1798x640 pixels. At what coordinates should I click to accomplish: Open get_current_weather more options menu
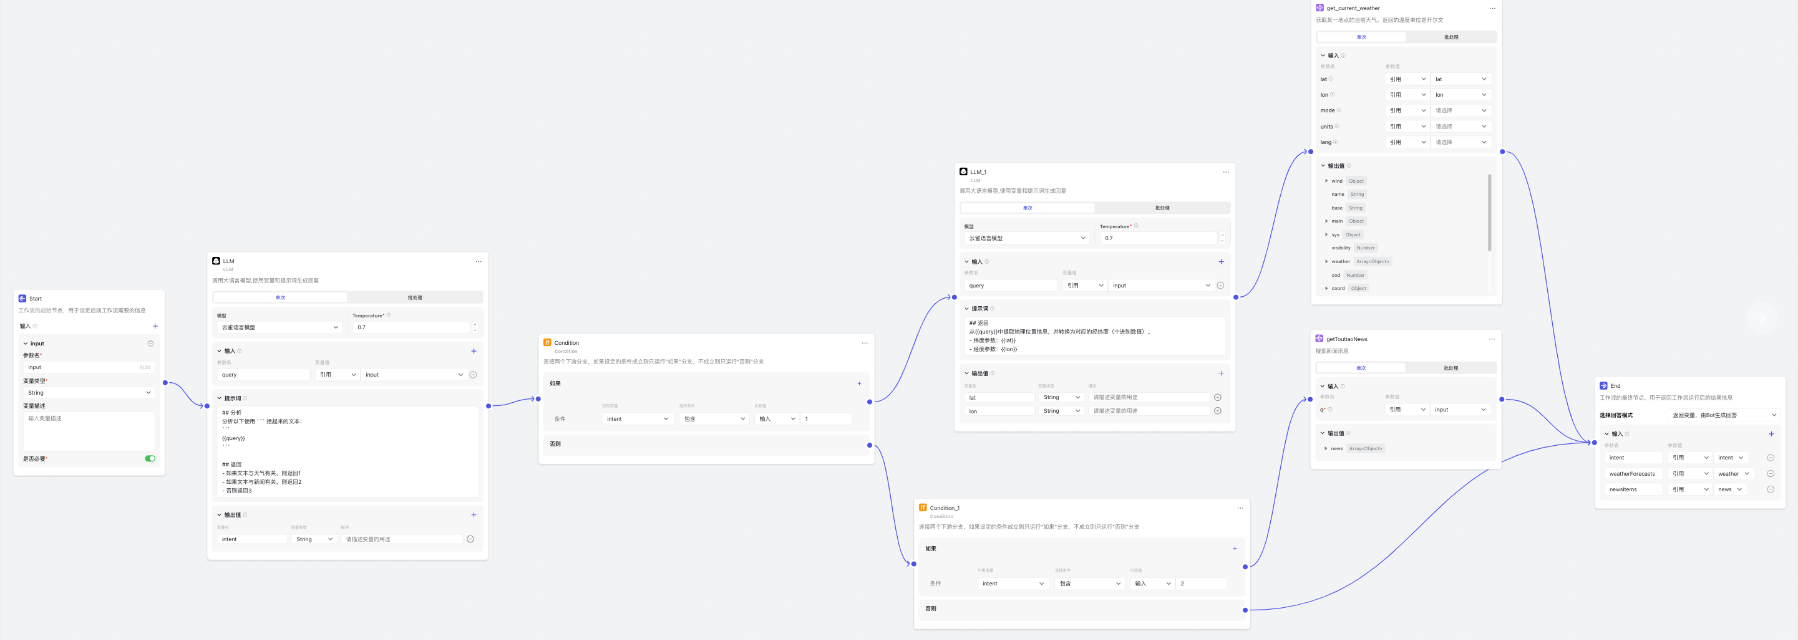tap(1493, 8)
